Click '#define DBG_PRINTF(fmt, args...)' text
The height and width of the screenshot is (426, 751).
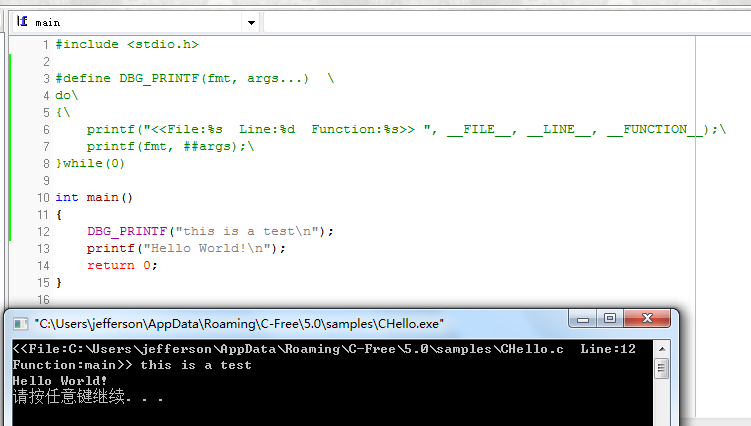(182, 79)
